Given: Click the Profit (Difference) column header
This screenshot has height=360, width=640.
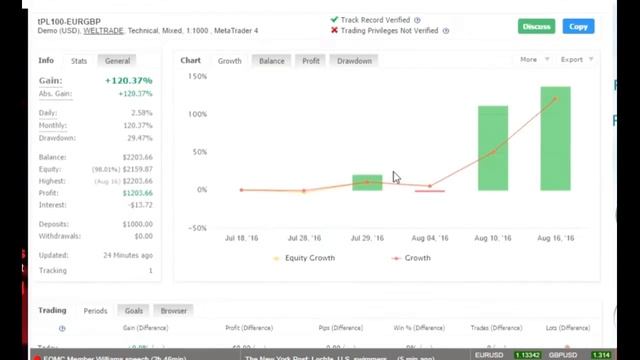Looking at the screenshot, I should point(249,328).
